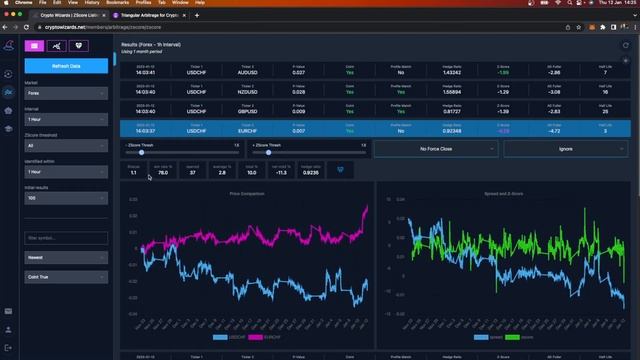The image size is (640, 360).
Task: Select the USDCHF GBPUSD result row
Action: click(x=375, y=109)
